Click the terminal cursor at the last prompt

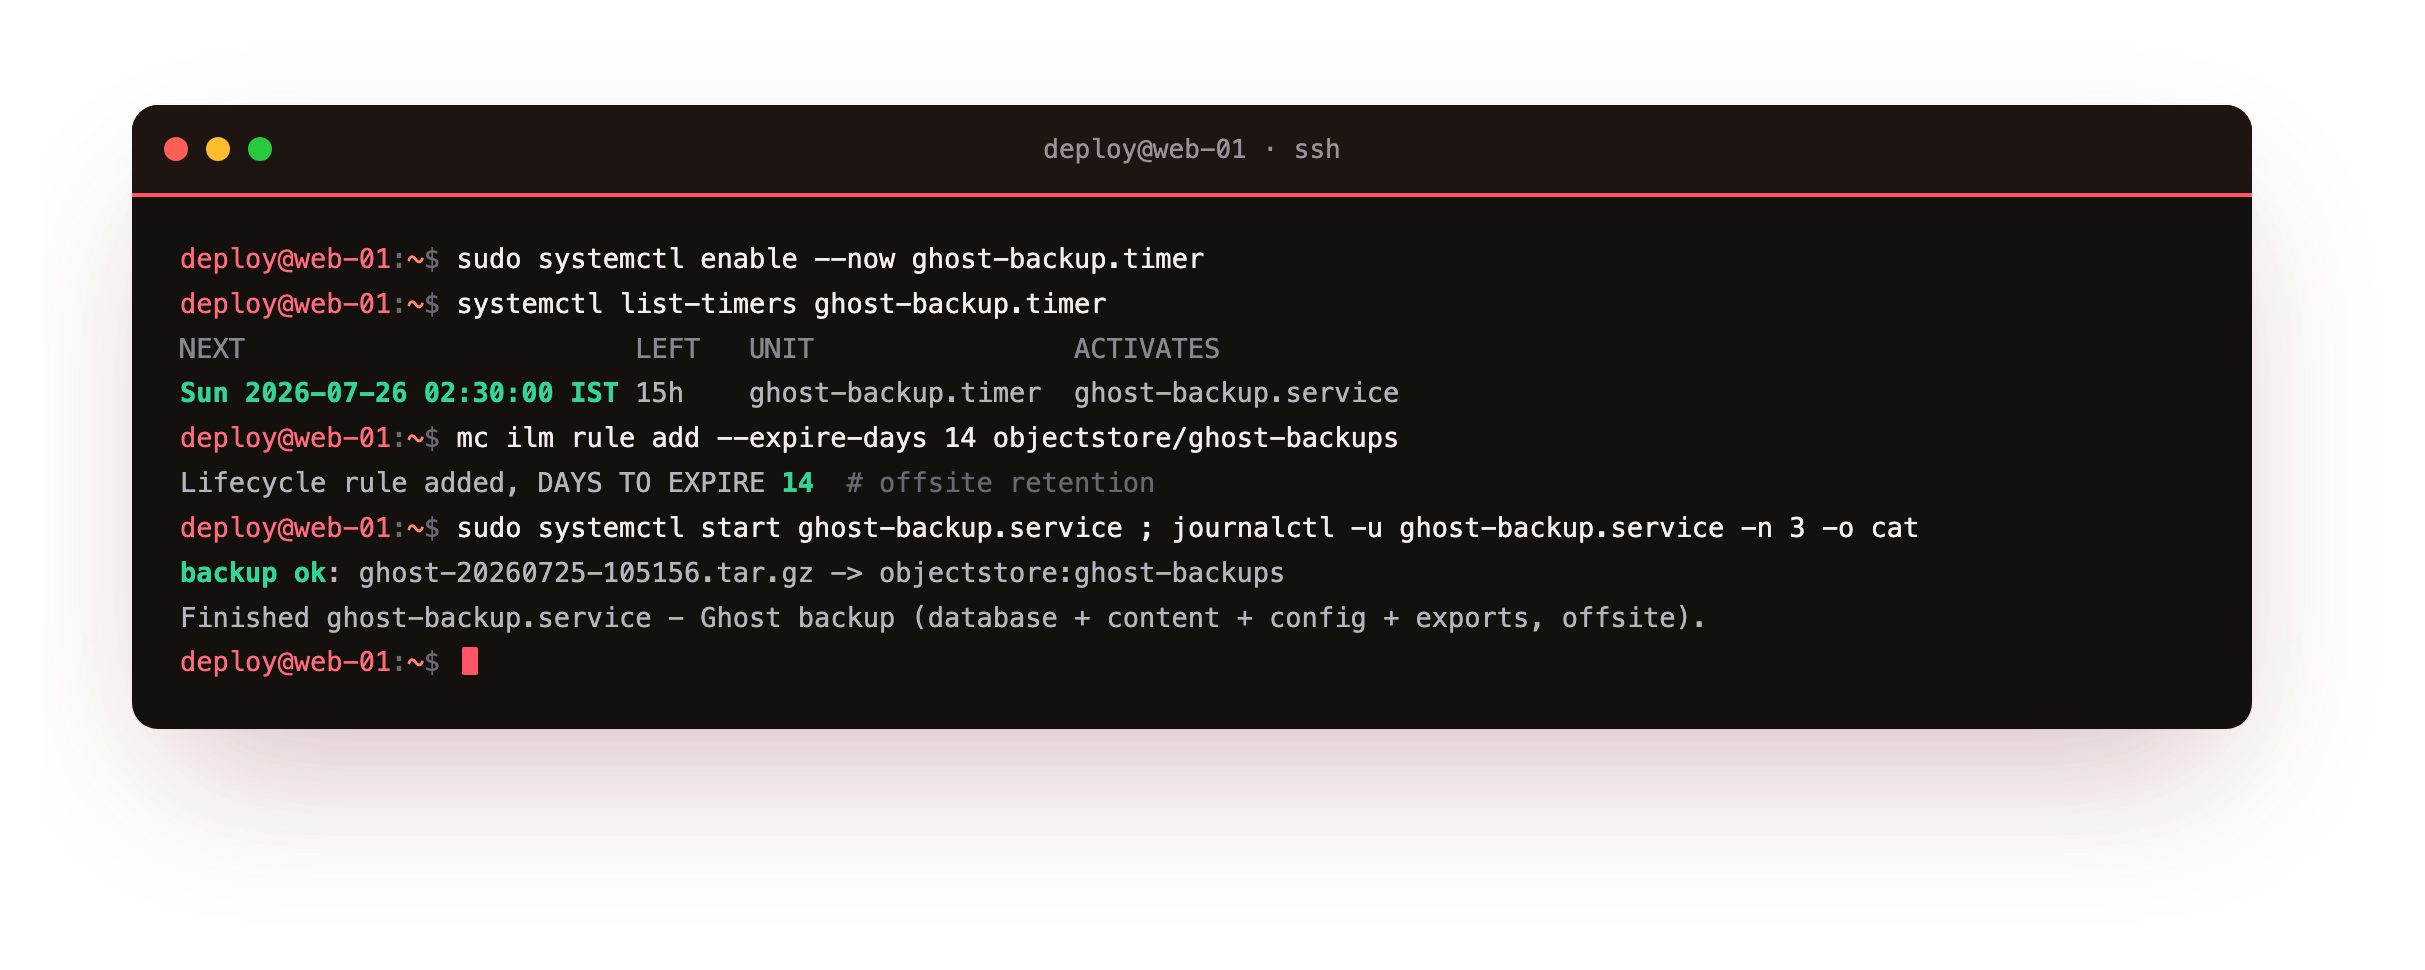point(470,661)
